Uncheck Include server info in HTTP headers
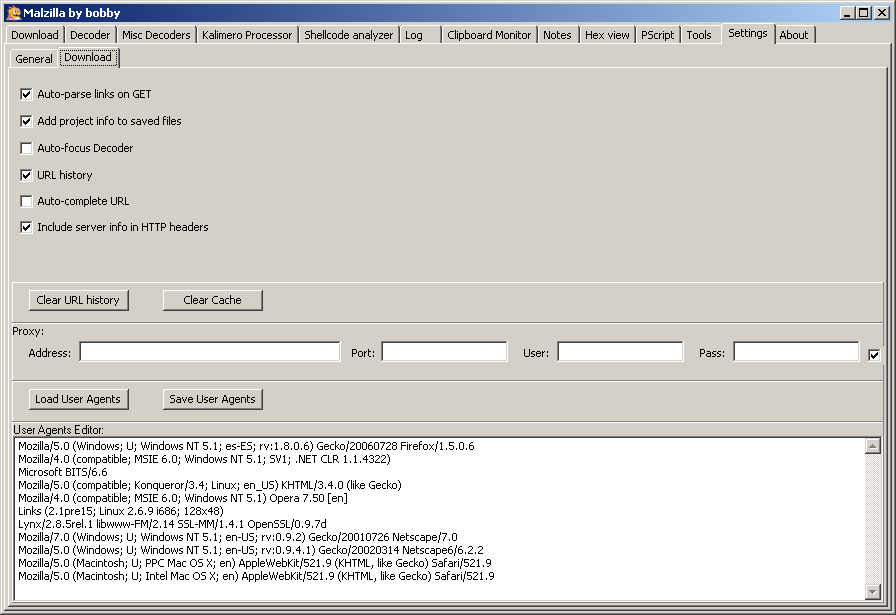The image size is (896, 615). pos(27,227)
